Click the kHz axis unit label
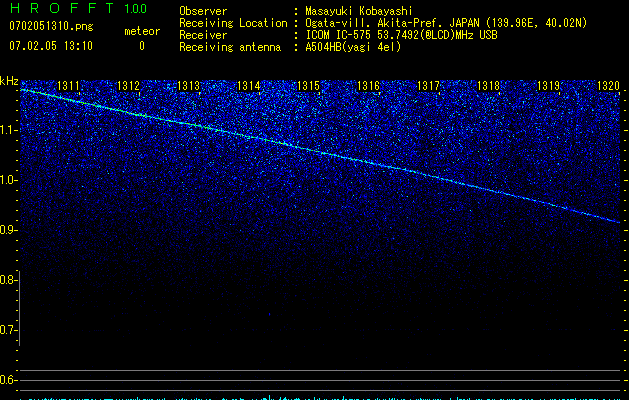 click(9, 81)
